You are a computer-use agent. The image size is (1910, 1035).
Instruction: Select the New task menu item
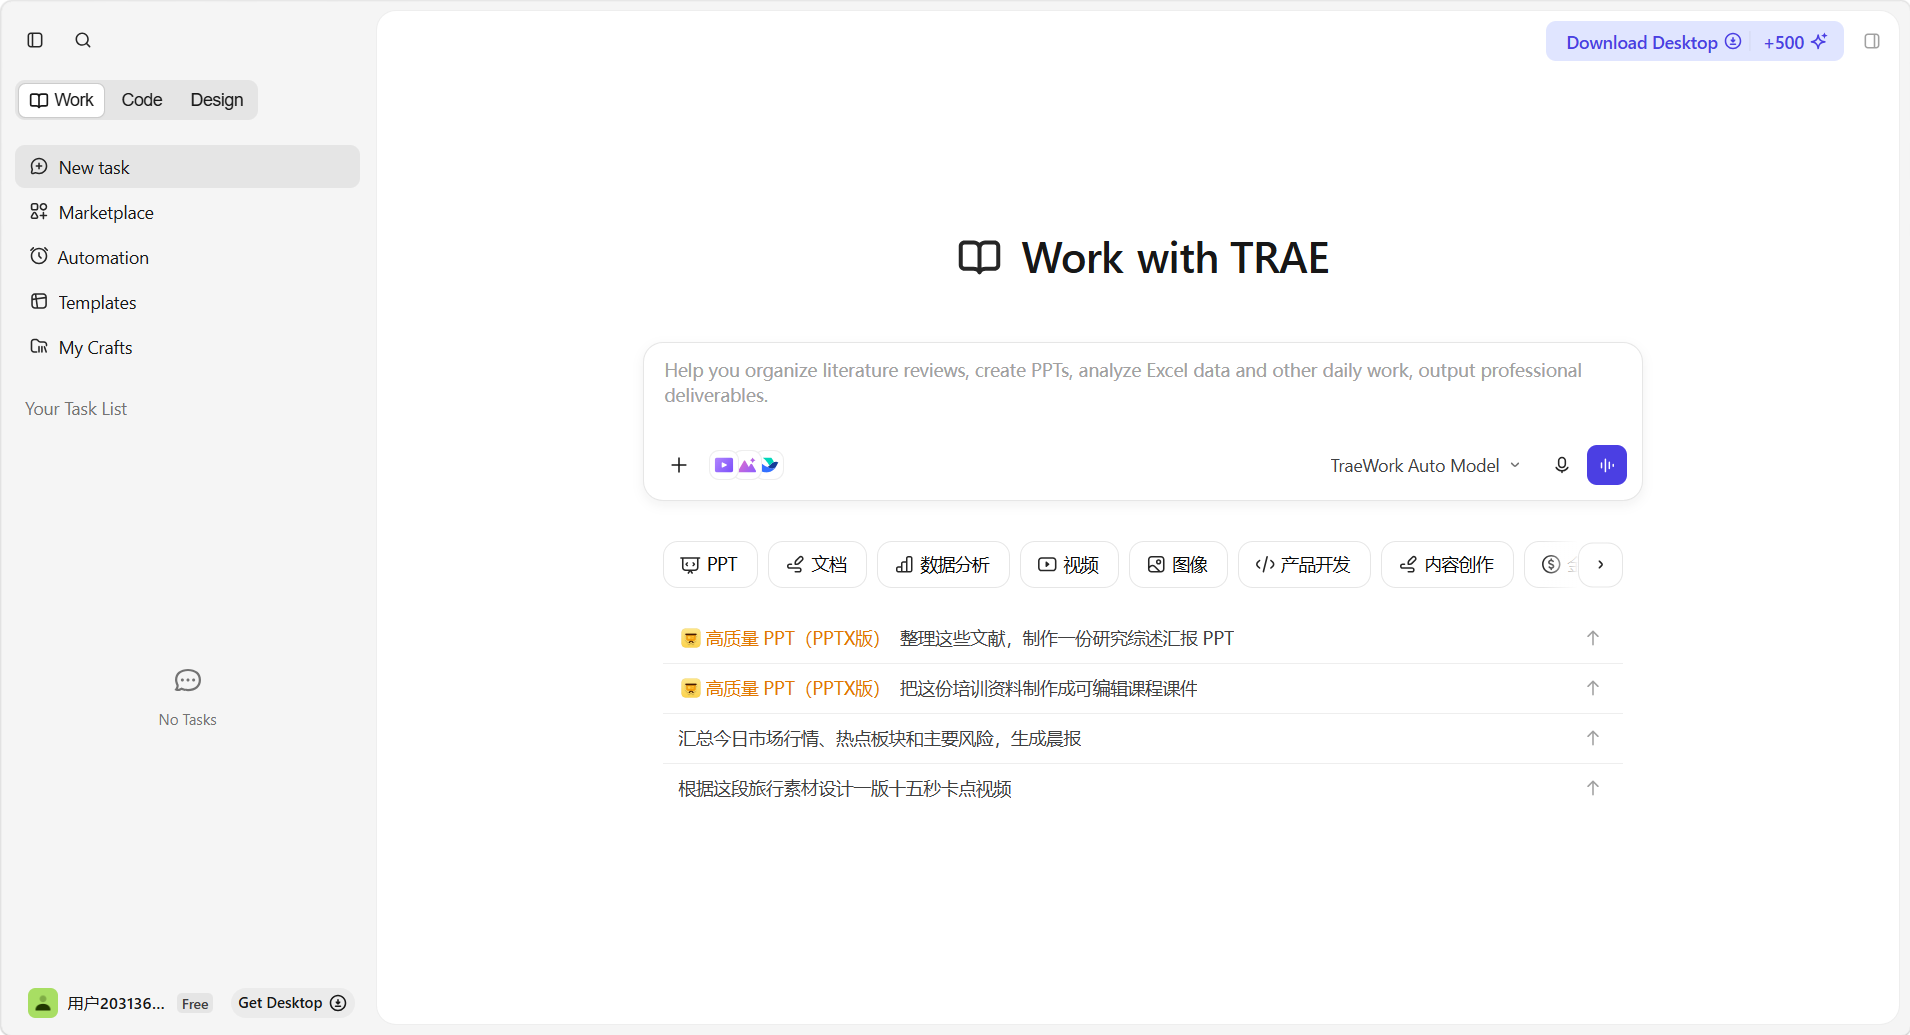point(187,167)
